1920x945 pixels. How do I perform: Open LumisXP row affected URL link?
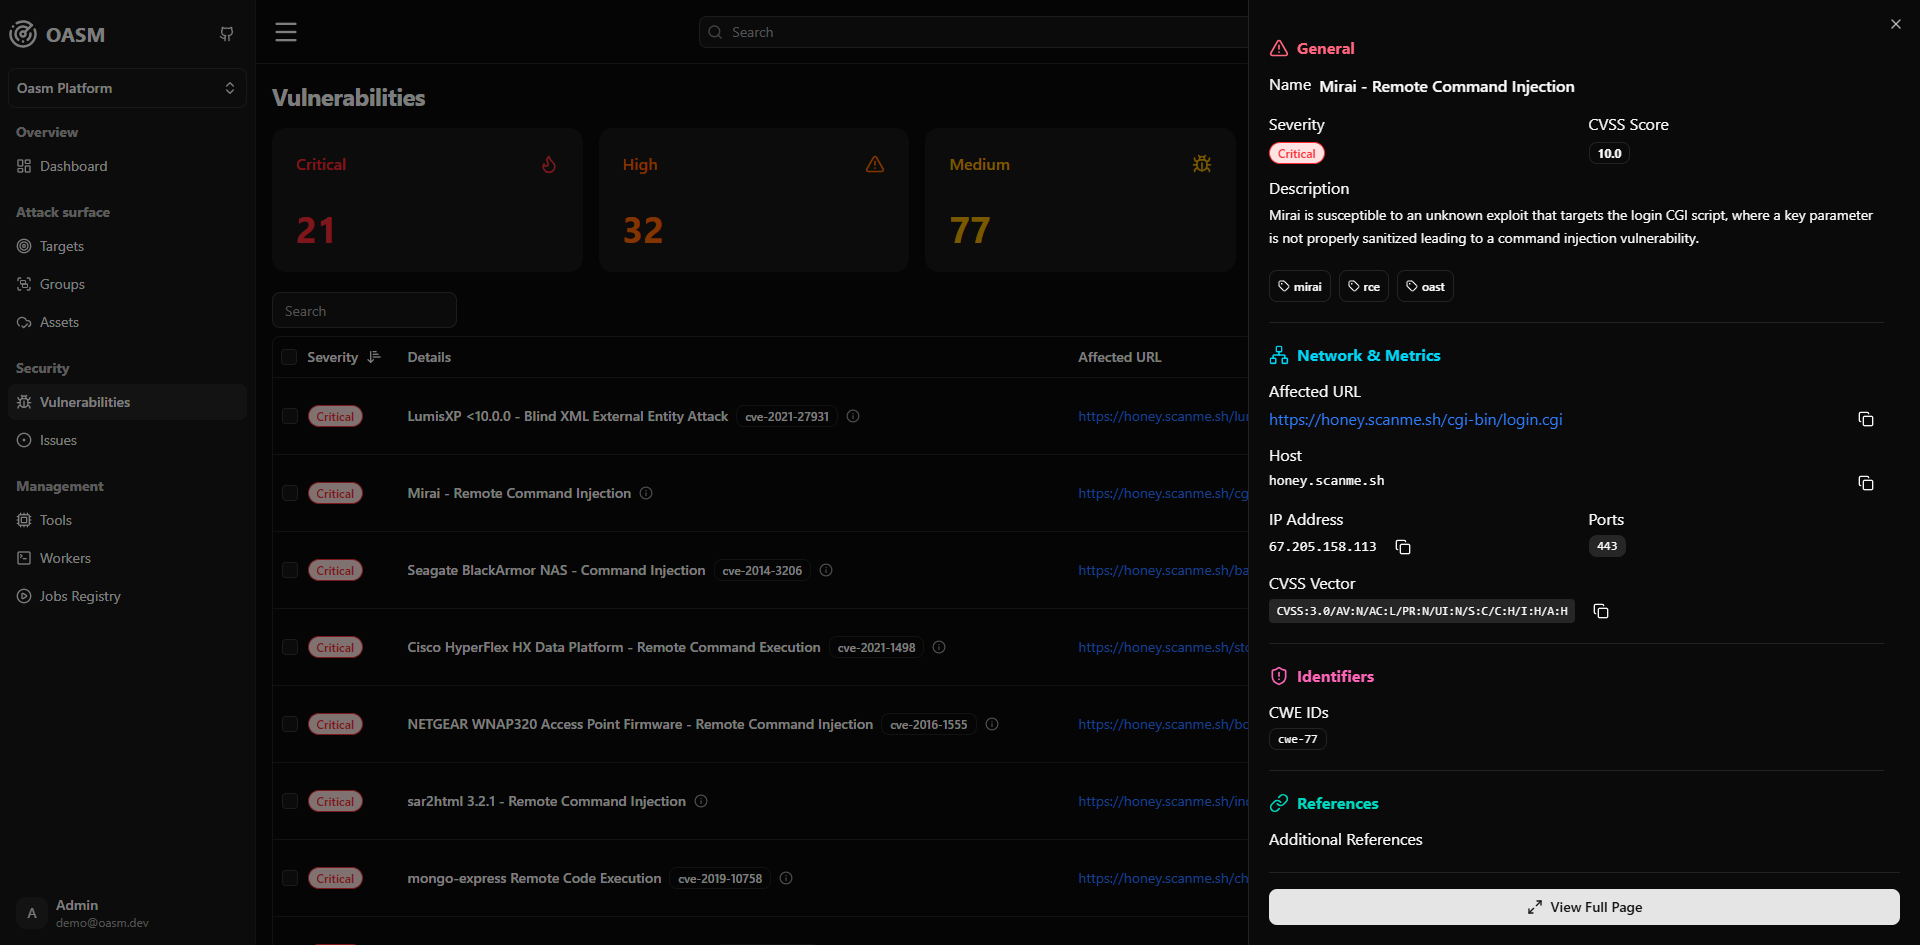1163,416
